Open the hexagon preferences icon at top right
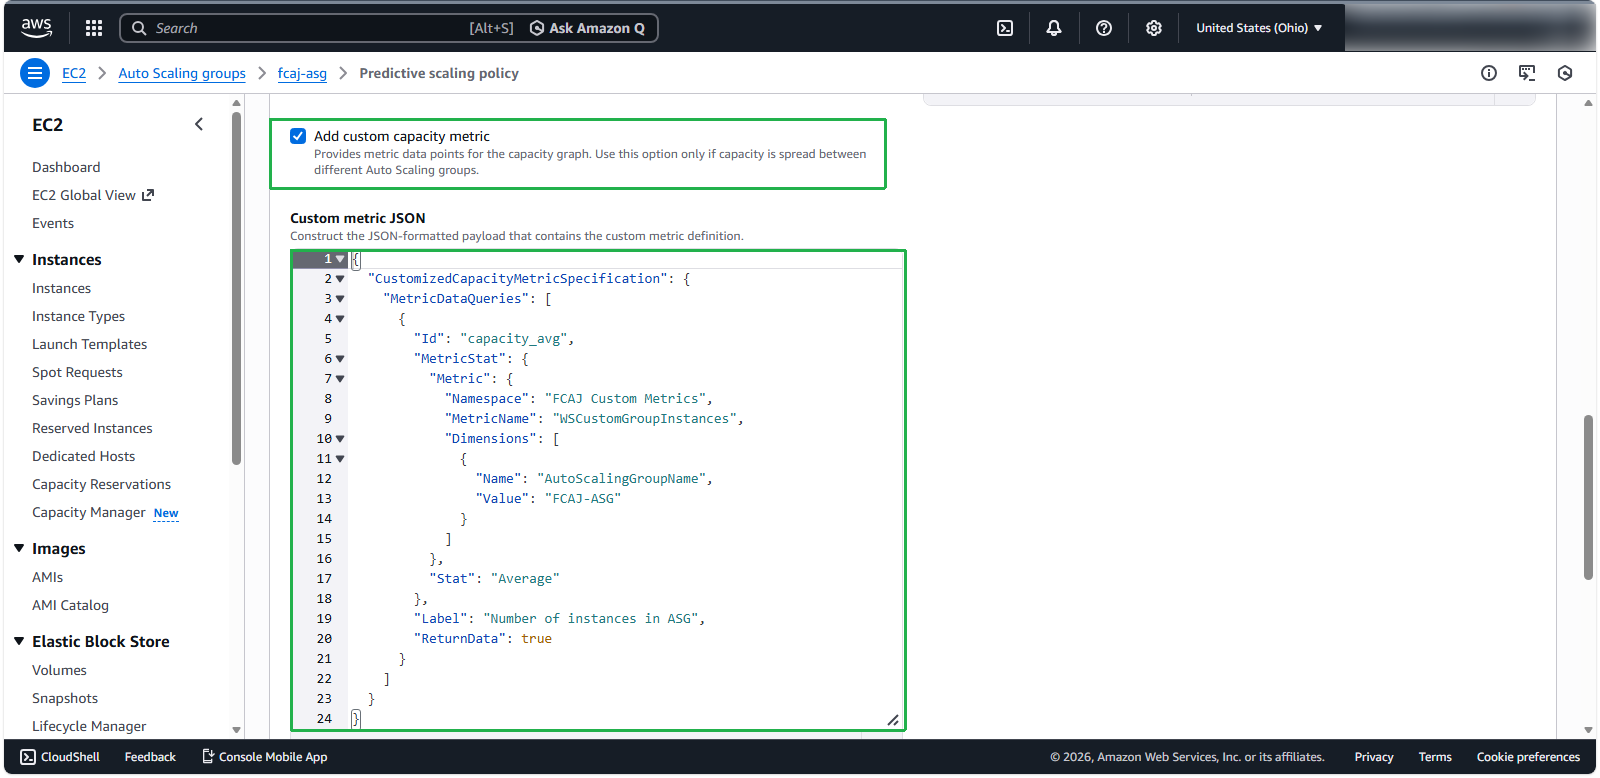This screenshot has height=778, width=1600. (1565, 73)
